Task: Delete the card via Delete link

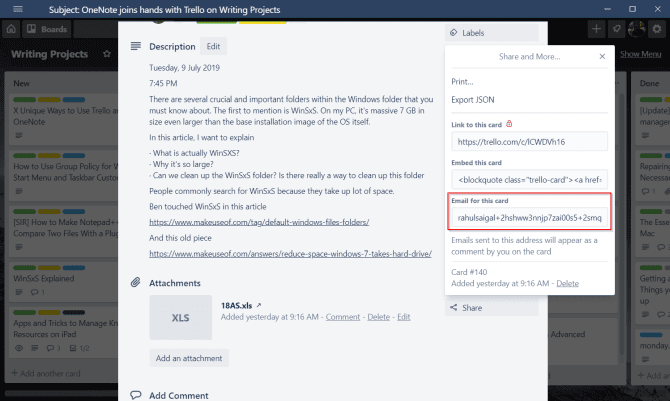Action: 567,283
